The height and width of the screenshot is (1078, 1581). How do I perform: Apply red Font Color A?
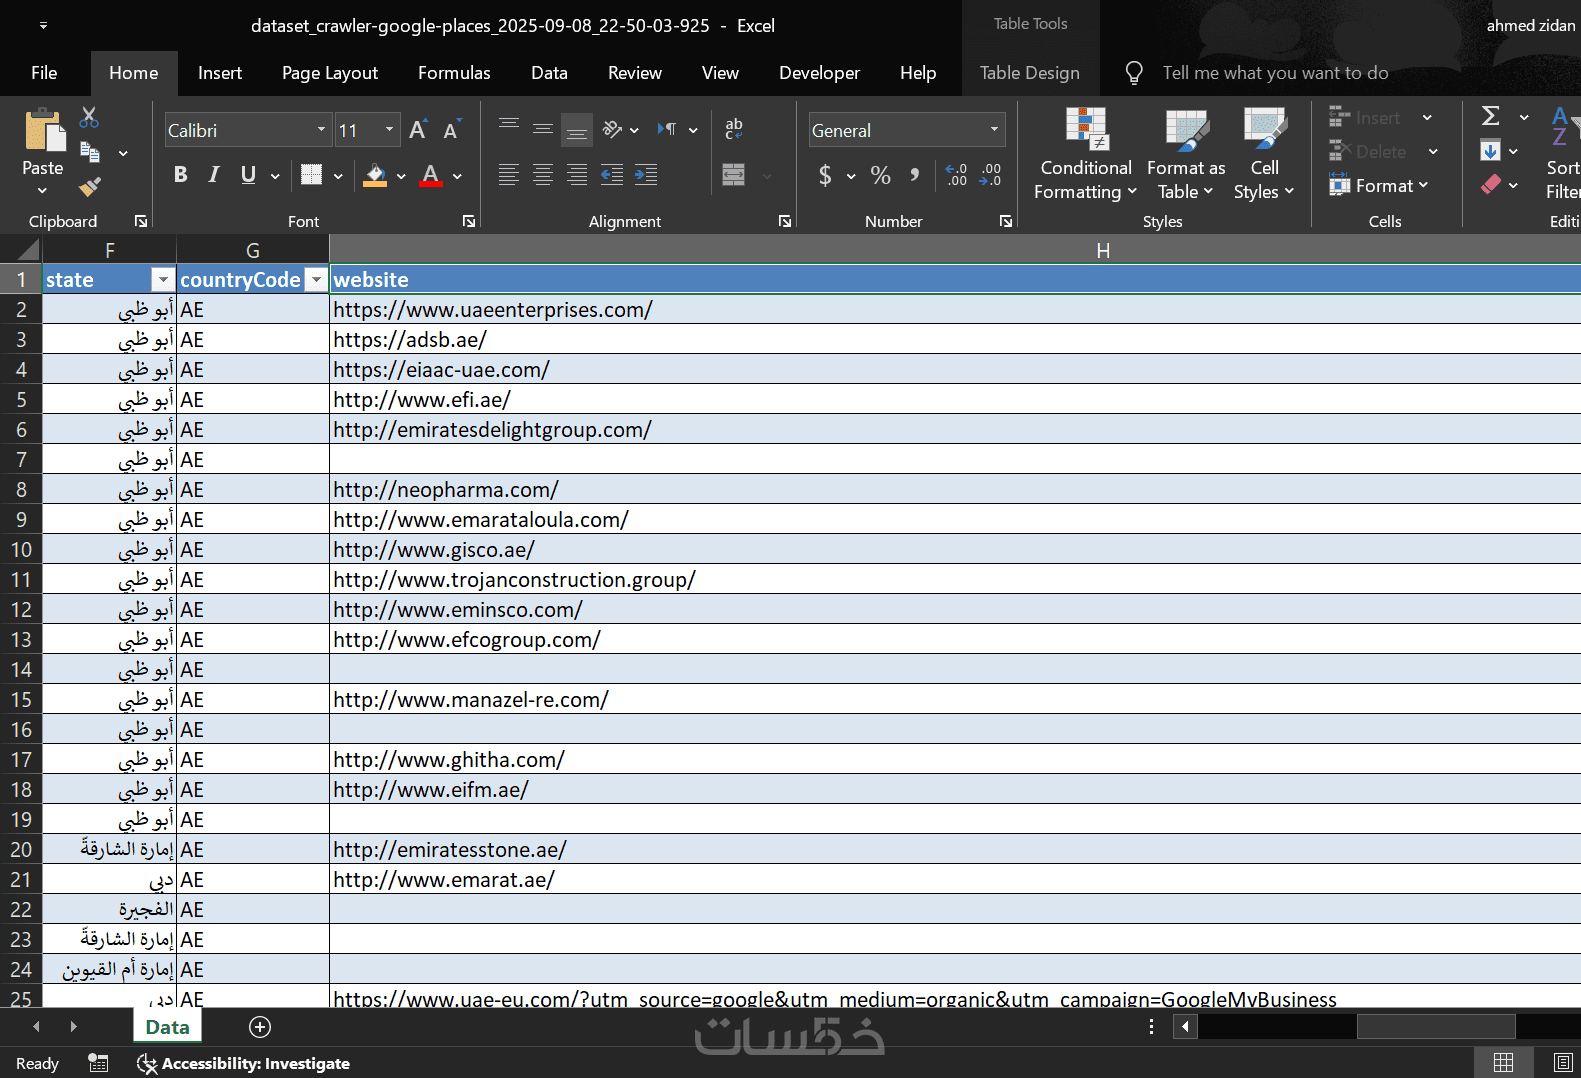[431, 175]
